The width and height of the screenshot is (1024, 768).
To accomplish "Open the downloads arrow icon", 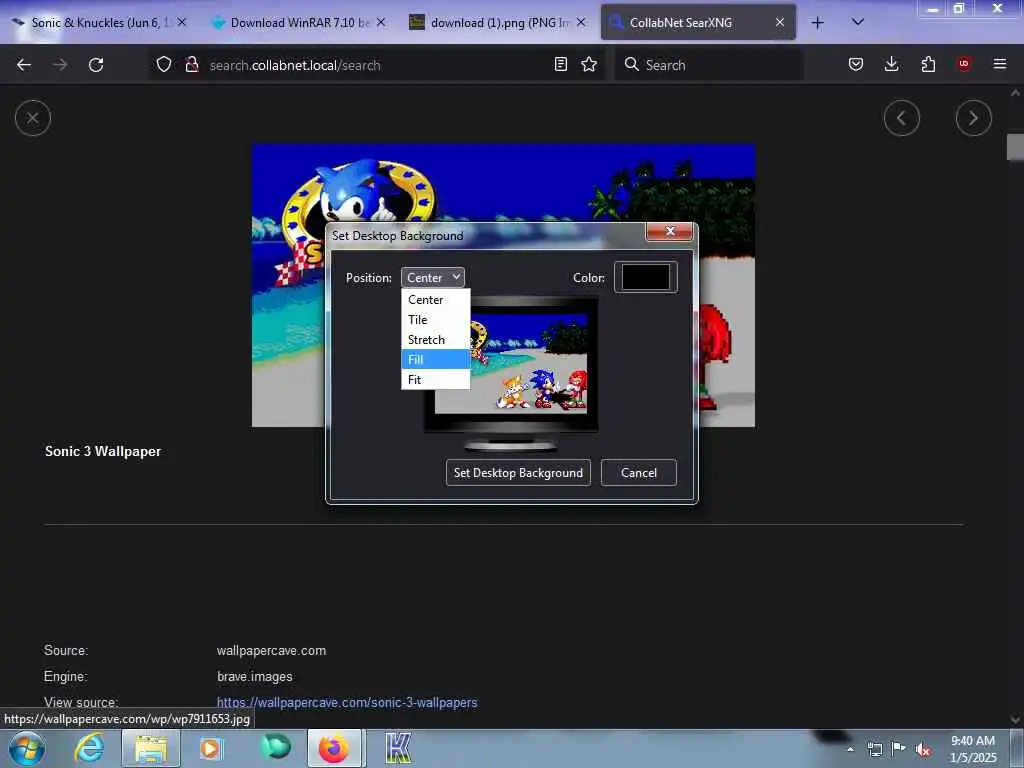I will pos(891,64).
